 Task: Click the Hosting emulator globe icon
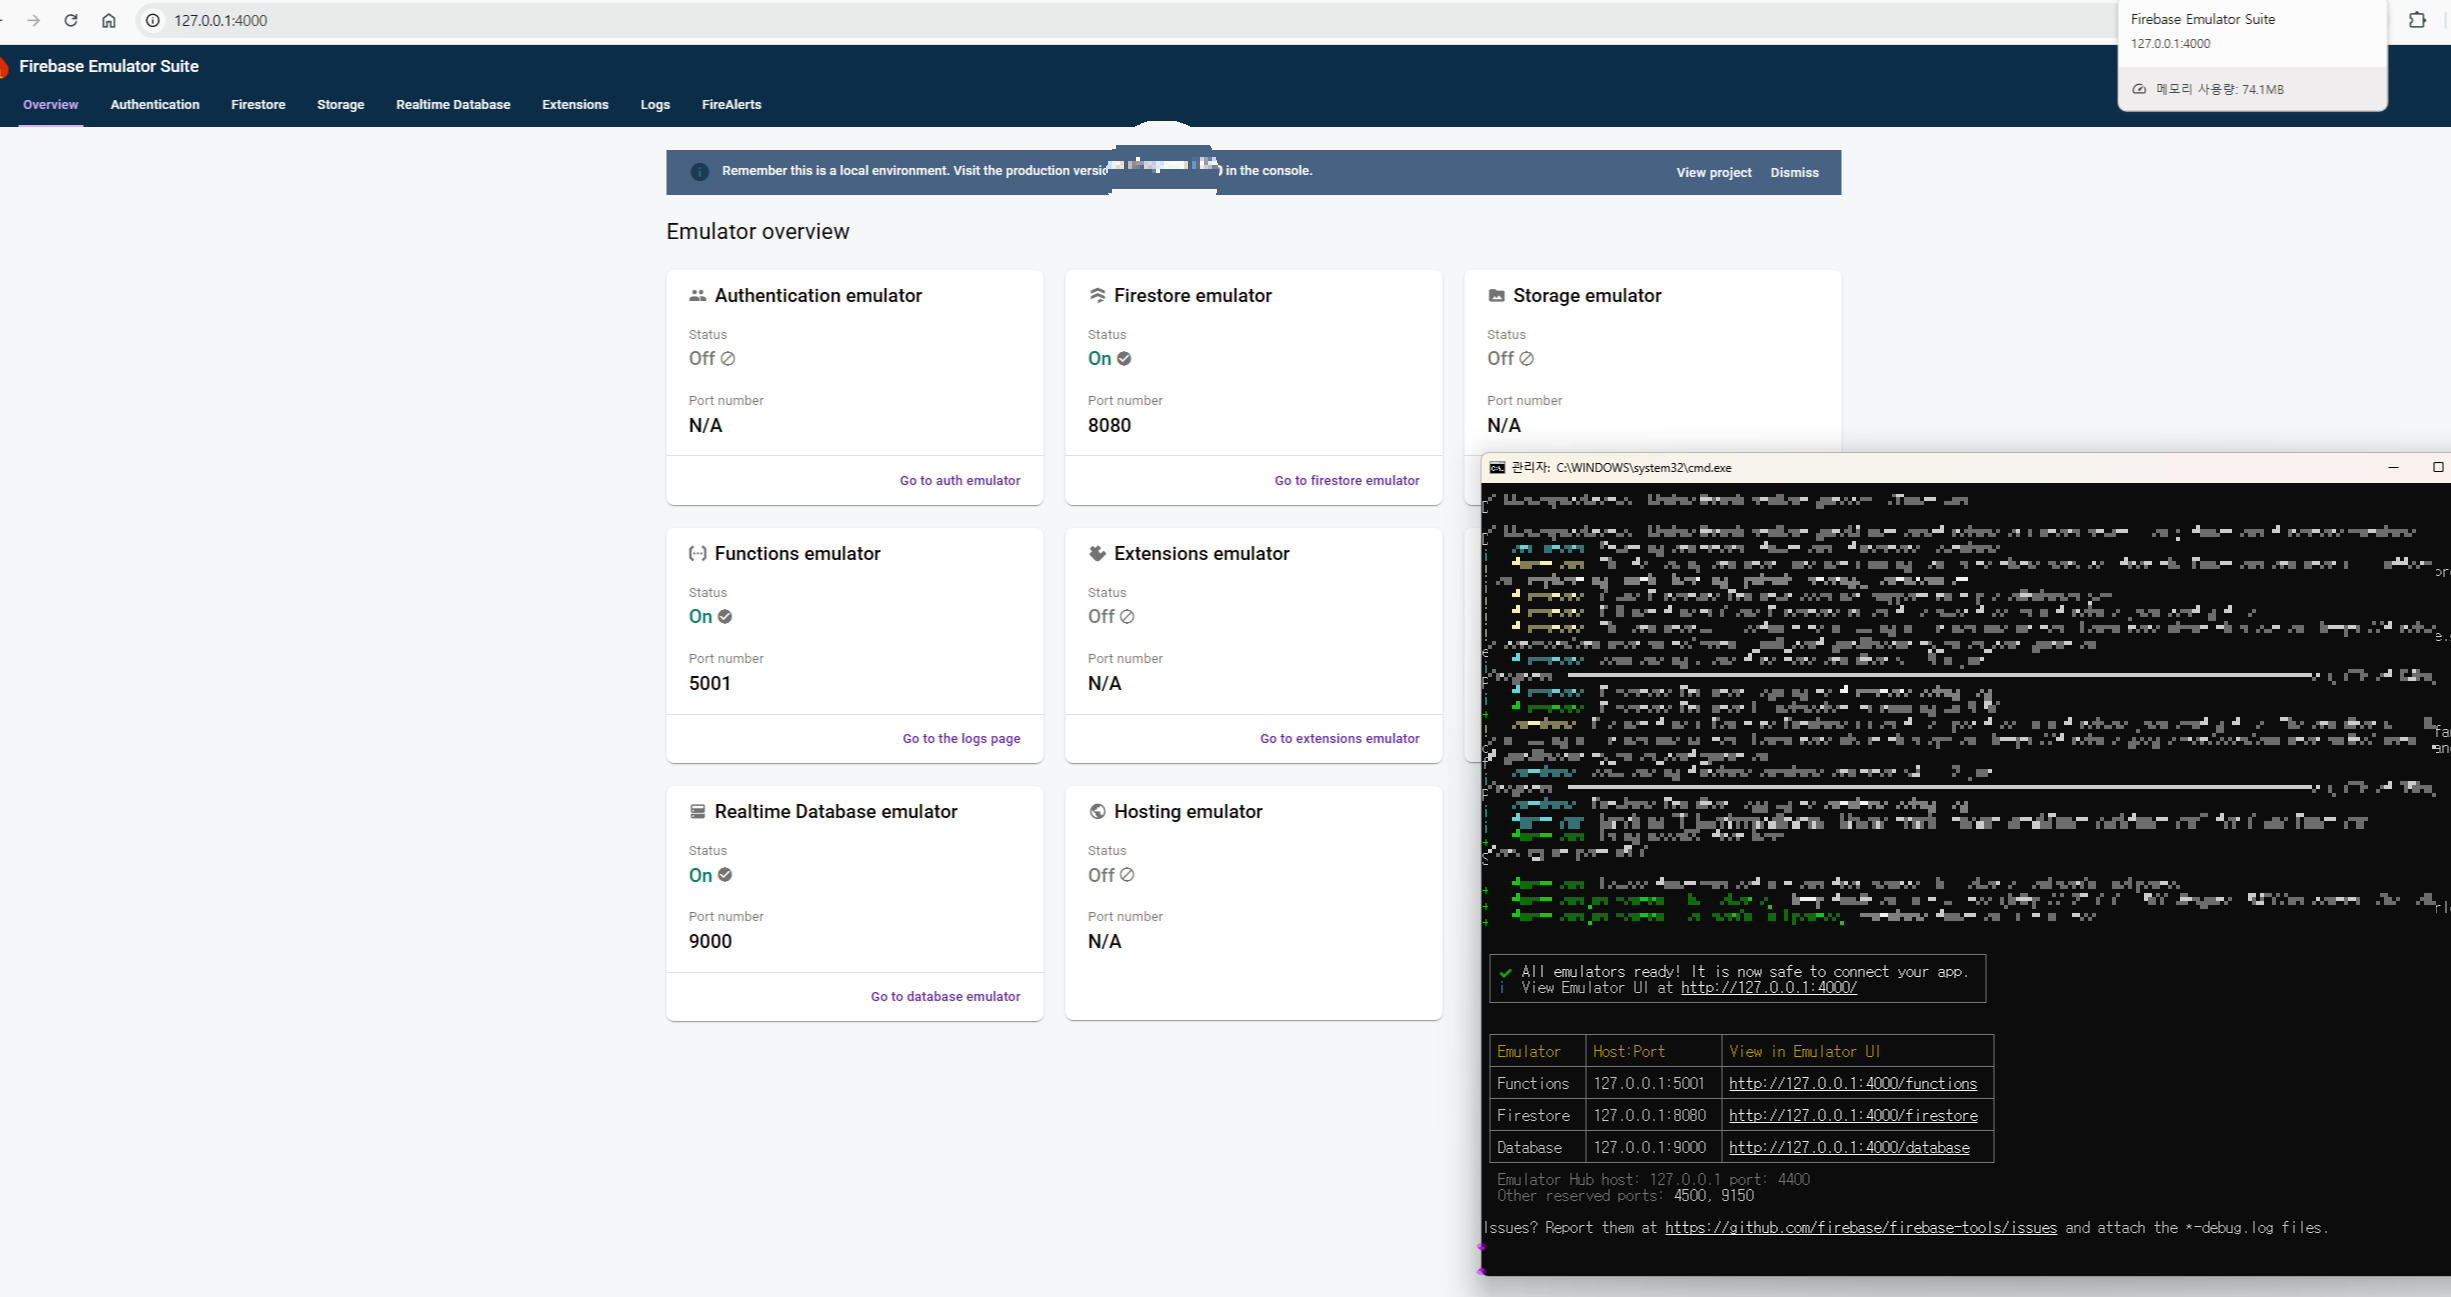click(x=1097, y=811)
